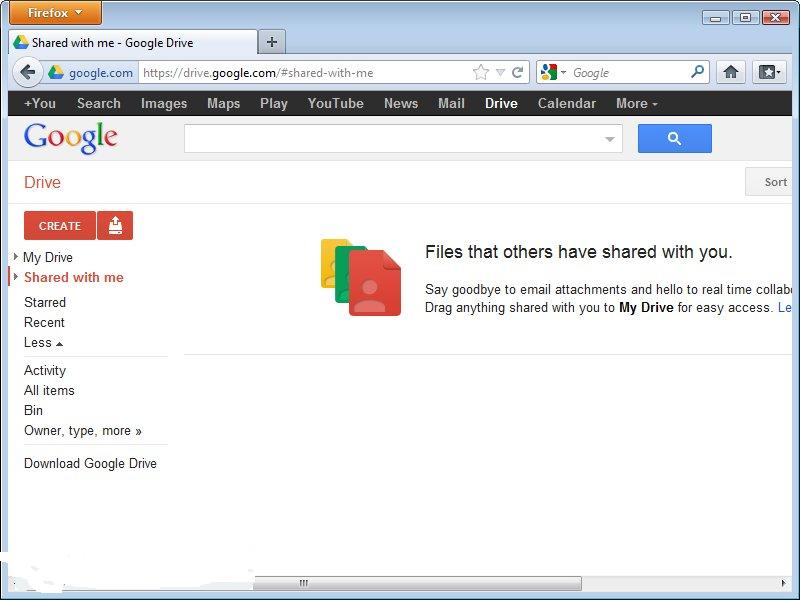Click the shared files illustration icon

tap(361, 277)
